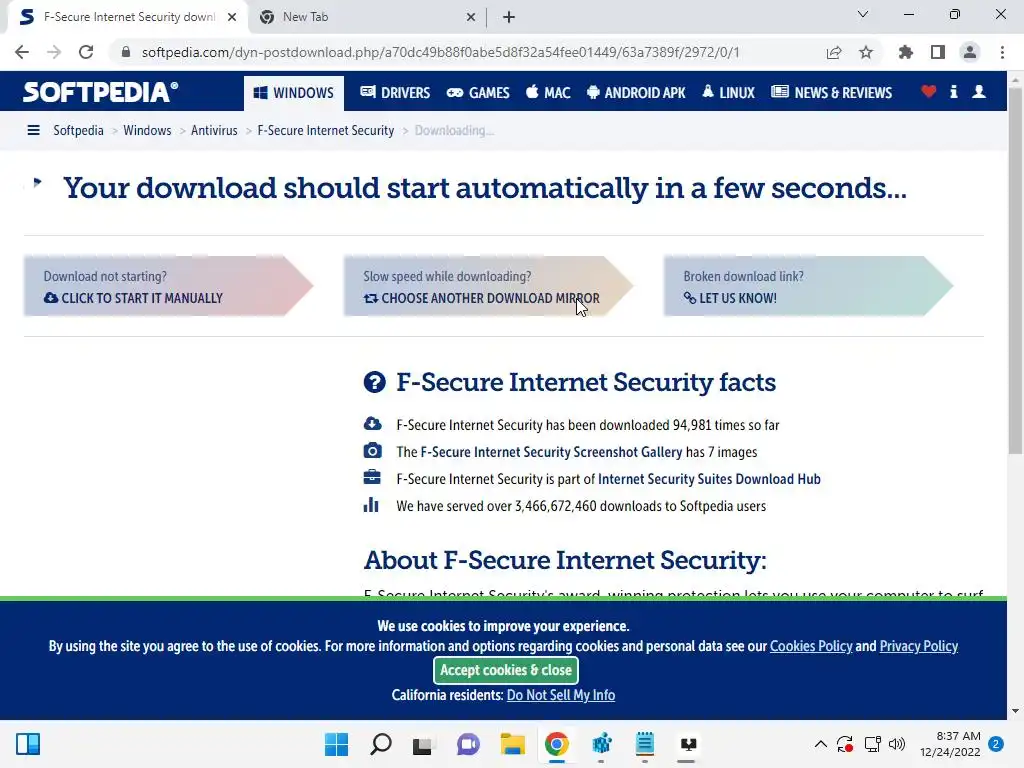Open the tab search chevron
1024x768 pixels.
(x=863, y=14)
